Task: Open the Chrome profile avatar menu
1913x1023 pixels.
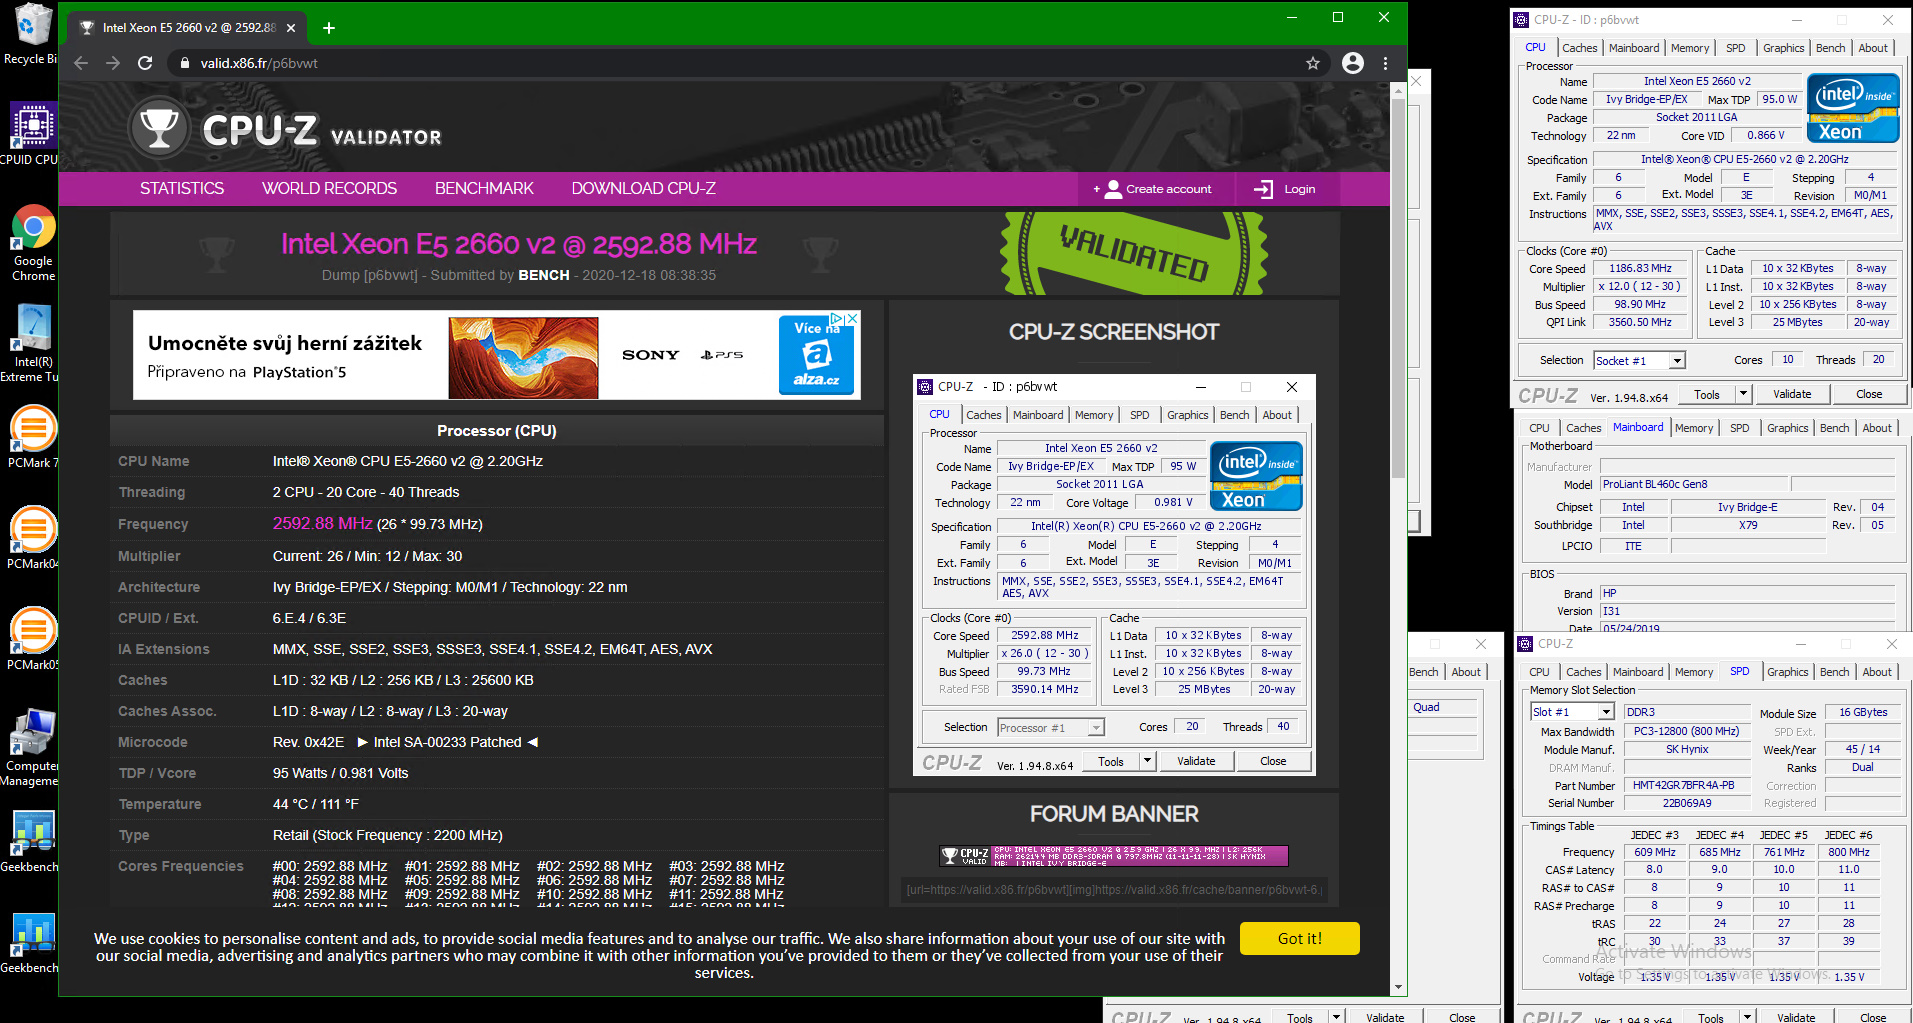Action: pyautogui.click(x=1353, y=63)
